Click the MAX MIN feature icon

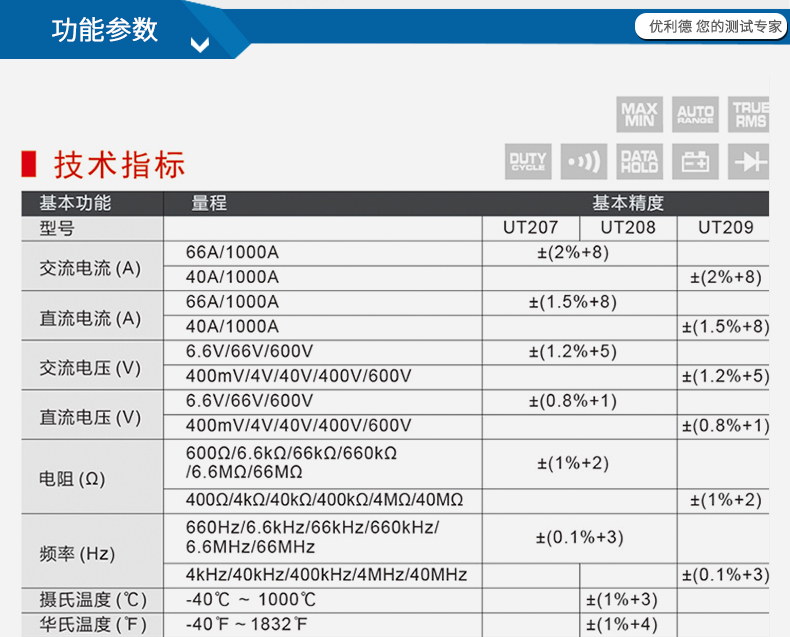(639, 115)
